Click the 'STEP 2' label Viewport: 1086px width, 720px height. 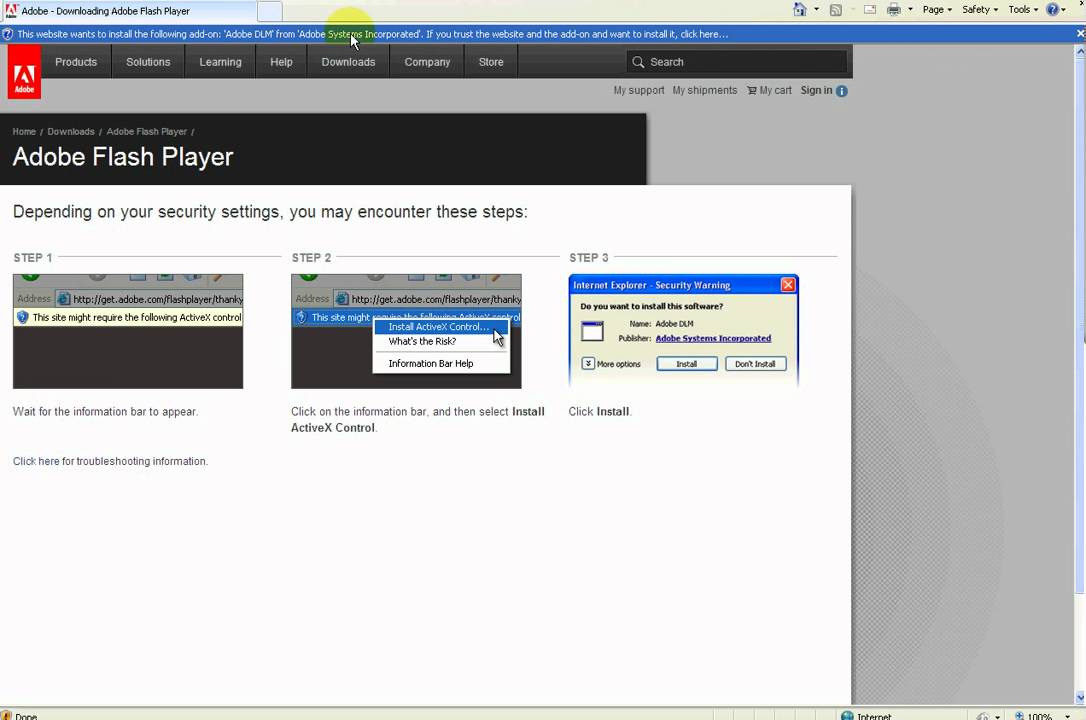(x=311, y=258)
